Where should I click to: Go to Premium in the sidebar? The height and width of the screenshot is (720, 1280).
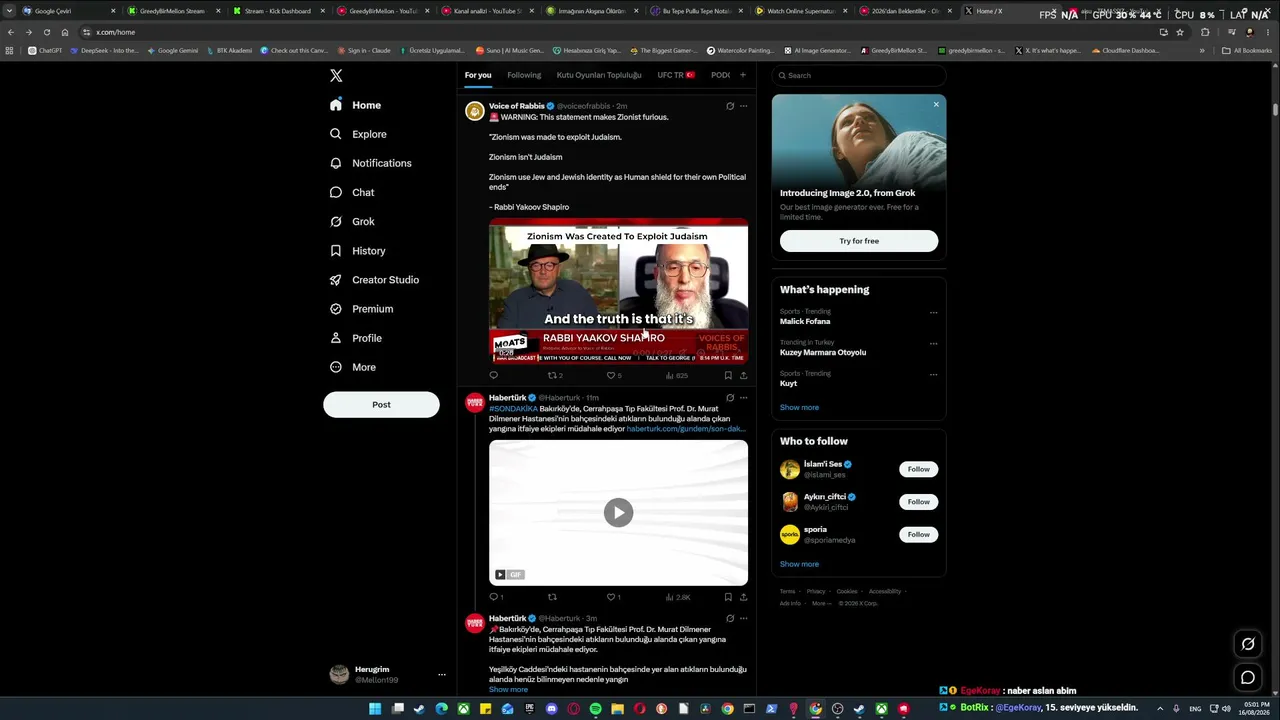tap(361, 309)
